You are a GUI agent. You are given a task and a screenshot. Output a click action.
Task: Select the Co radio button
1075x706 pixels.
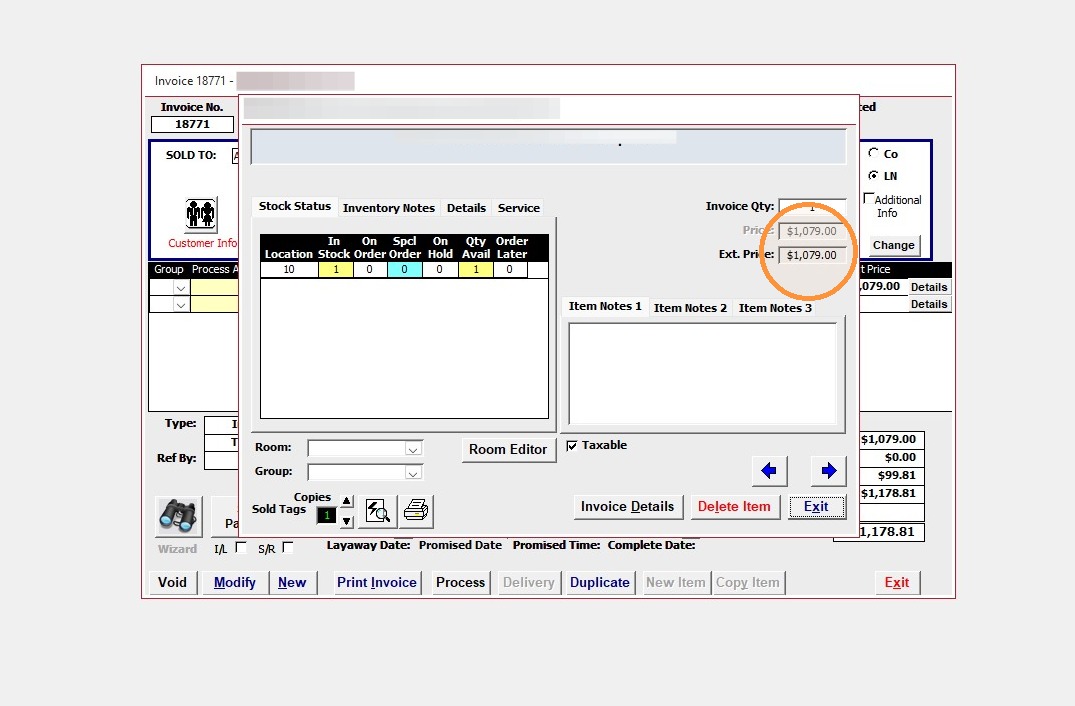873,153
